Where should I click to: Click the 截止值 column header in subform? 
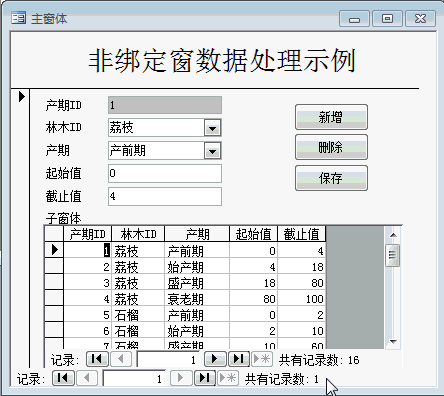click(301, 234)
